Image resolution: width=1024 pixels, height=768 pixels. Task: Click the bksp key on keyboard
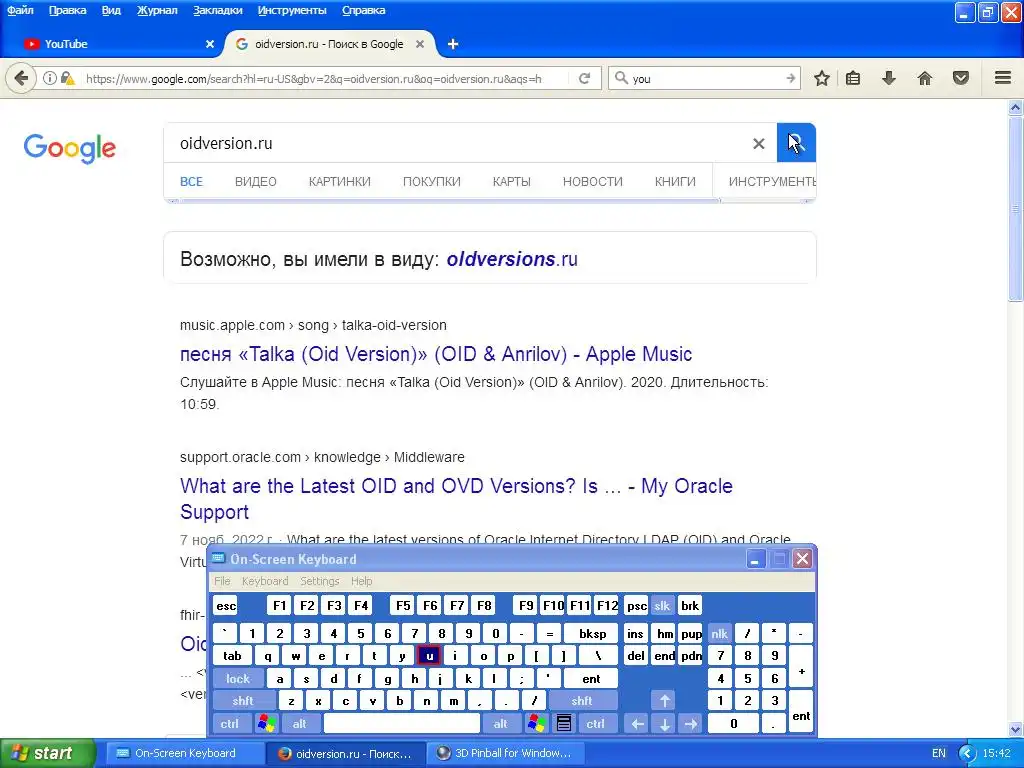point(592,633)
